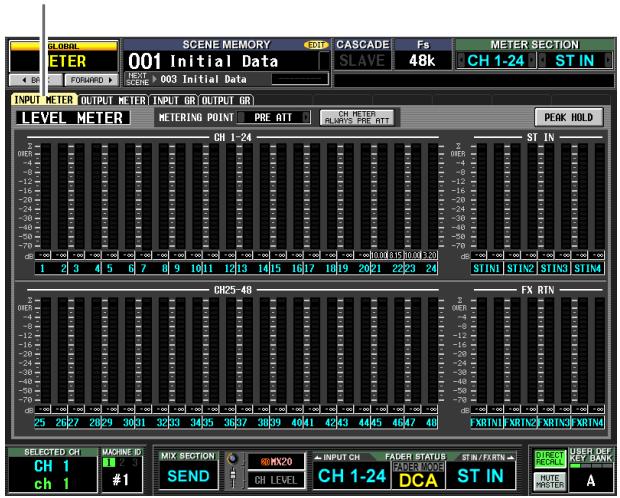Select channel pair 41 42 label
Image resolution: width=620 pixels, height=498 pixels.
click(321, 422)
